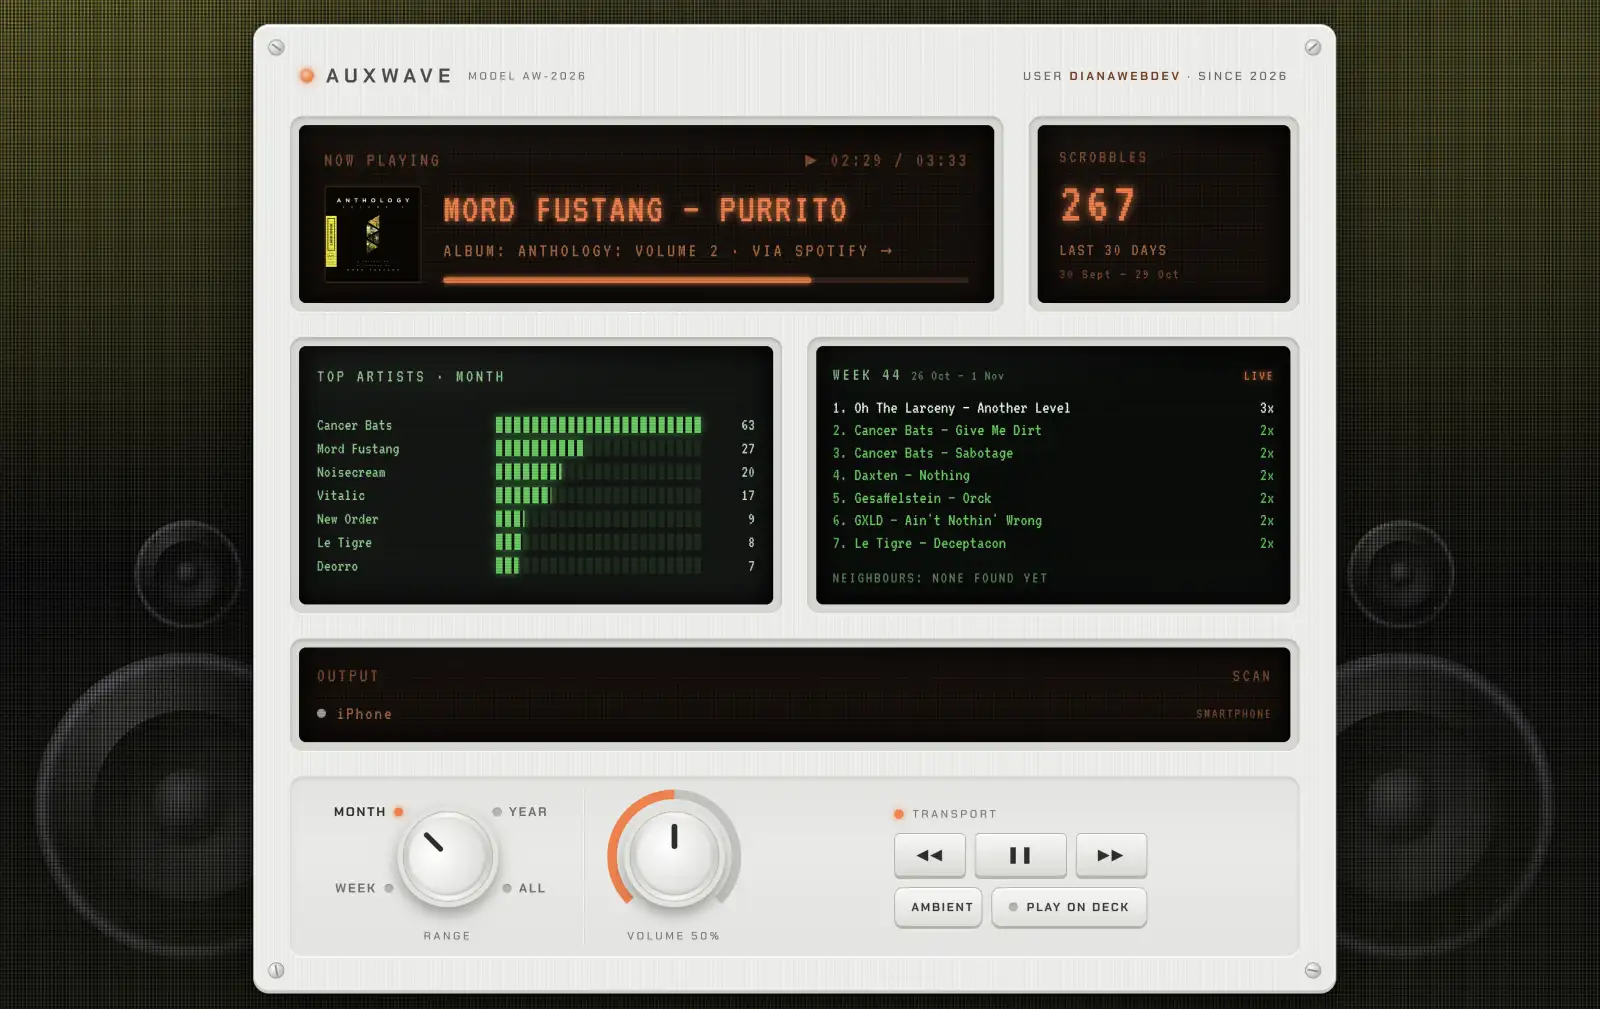
Task: Click the orange dot beside the AUXWAVE logo
Action: (x=307, y=76)
